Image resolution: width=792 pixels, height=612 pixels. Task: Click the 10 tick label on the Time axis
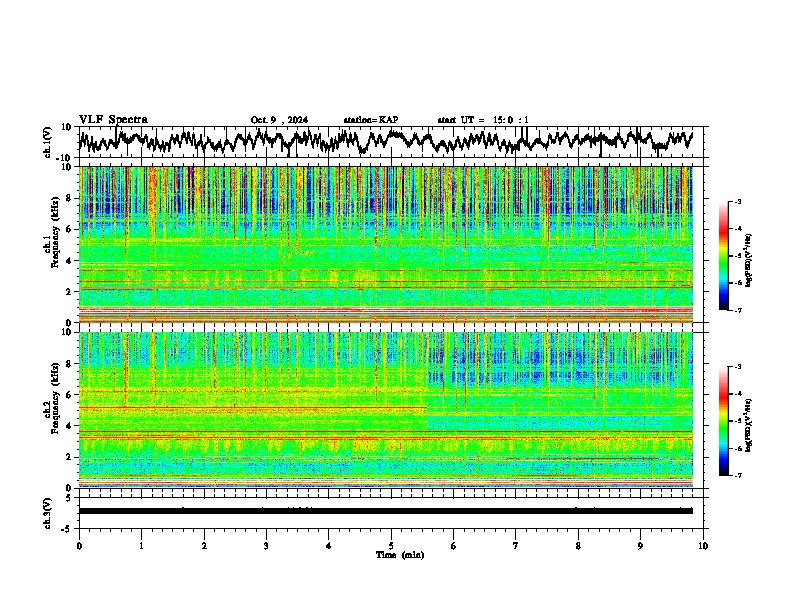[x=703, y=546]
